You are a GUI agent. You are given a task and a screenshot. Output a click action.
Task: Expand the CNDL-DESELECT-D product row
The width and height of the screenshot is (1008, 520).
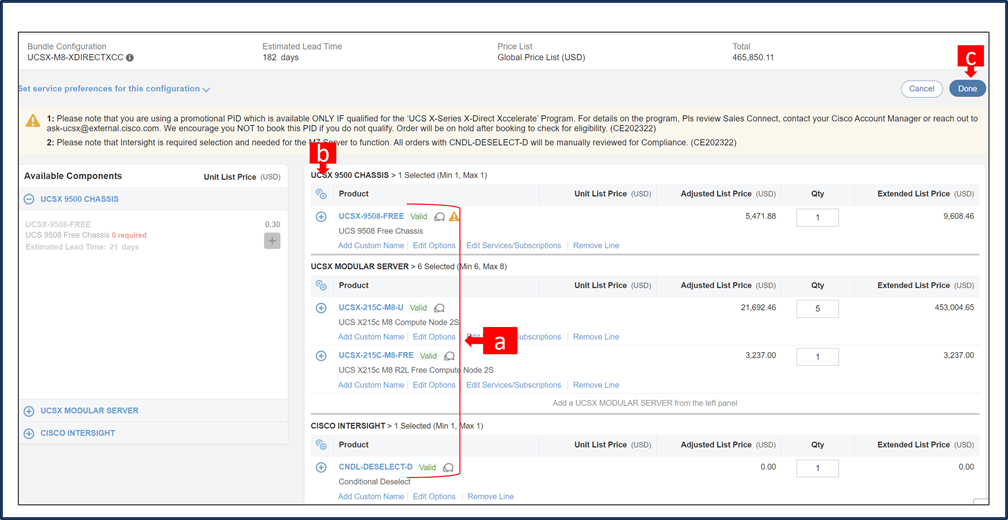coord(321,467)
